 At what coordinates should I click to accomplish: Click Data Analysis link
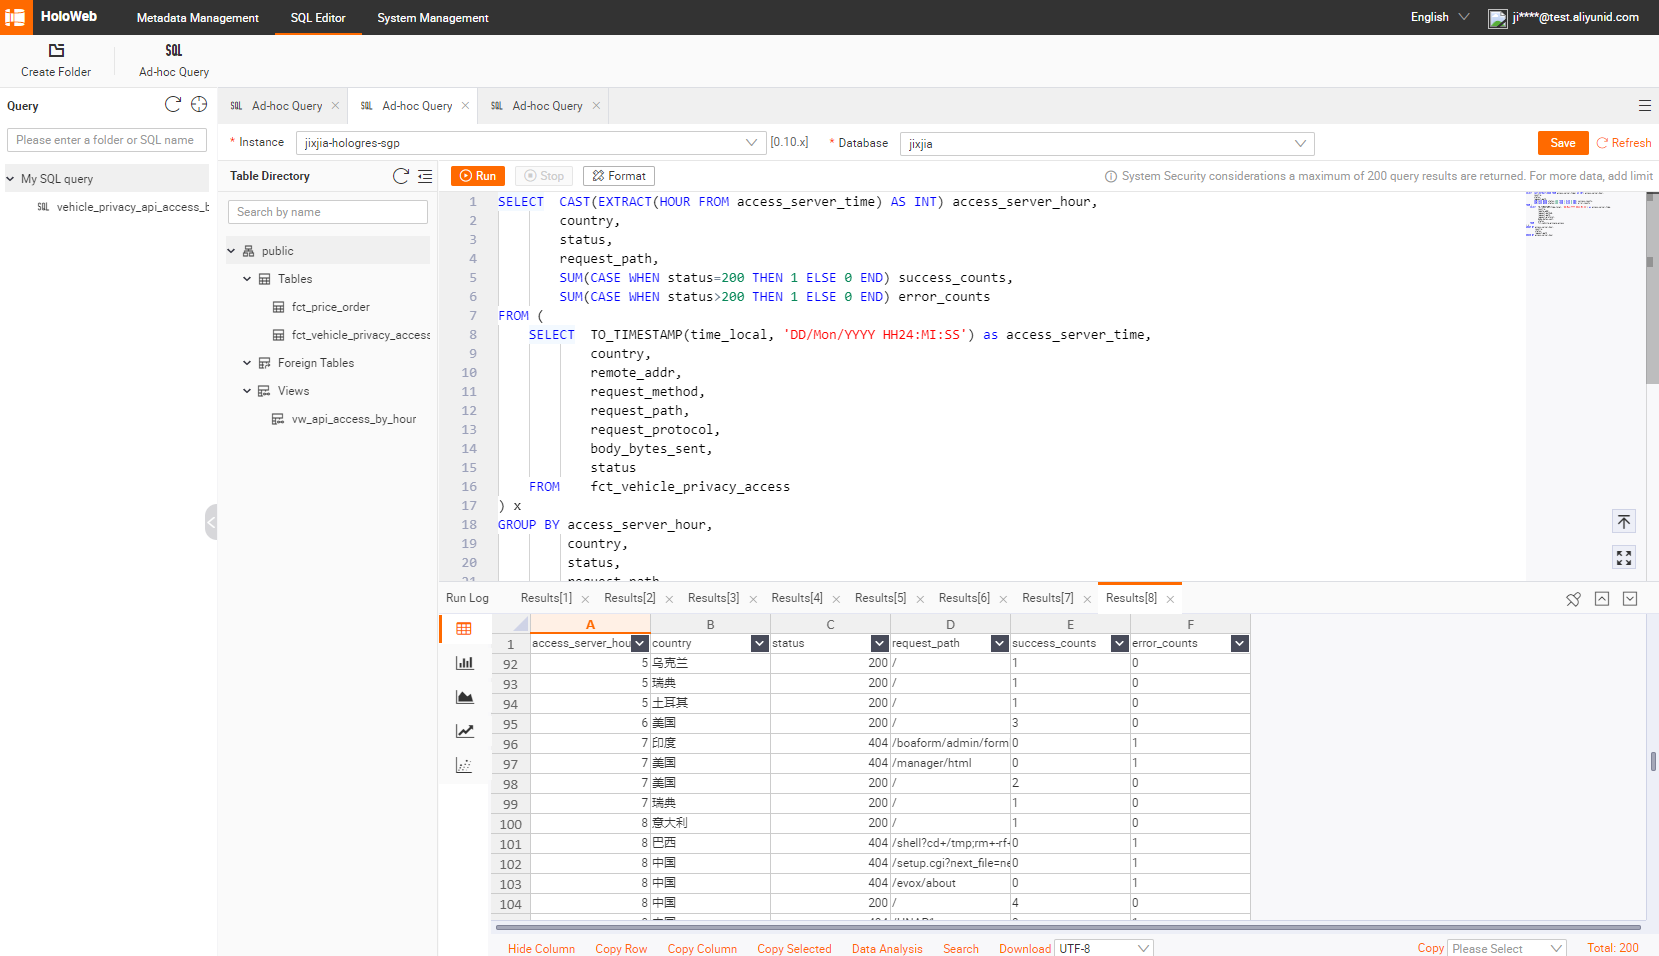(x=887, y=949)
